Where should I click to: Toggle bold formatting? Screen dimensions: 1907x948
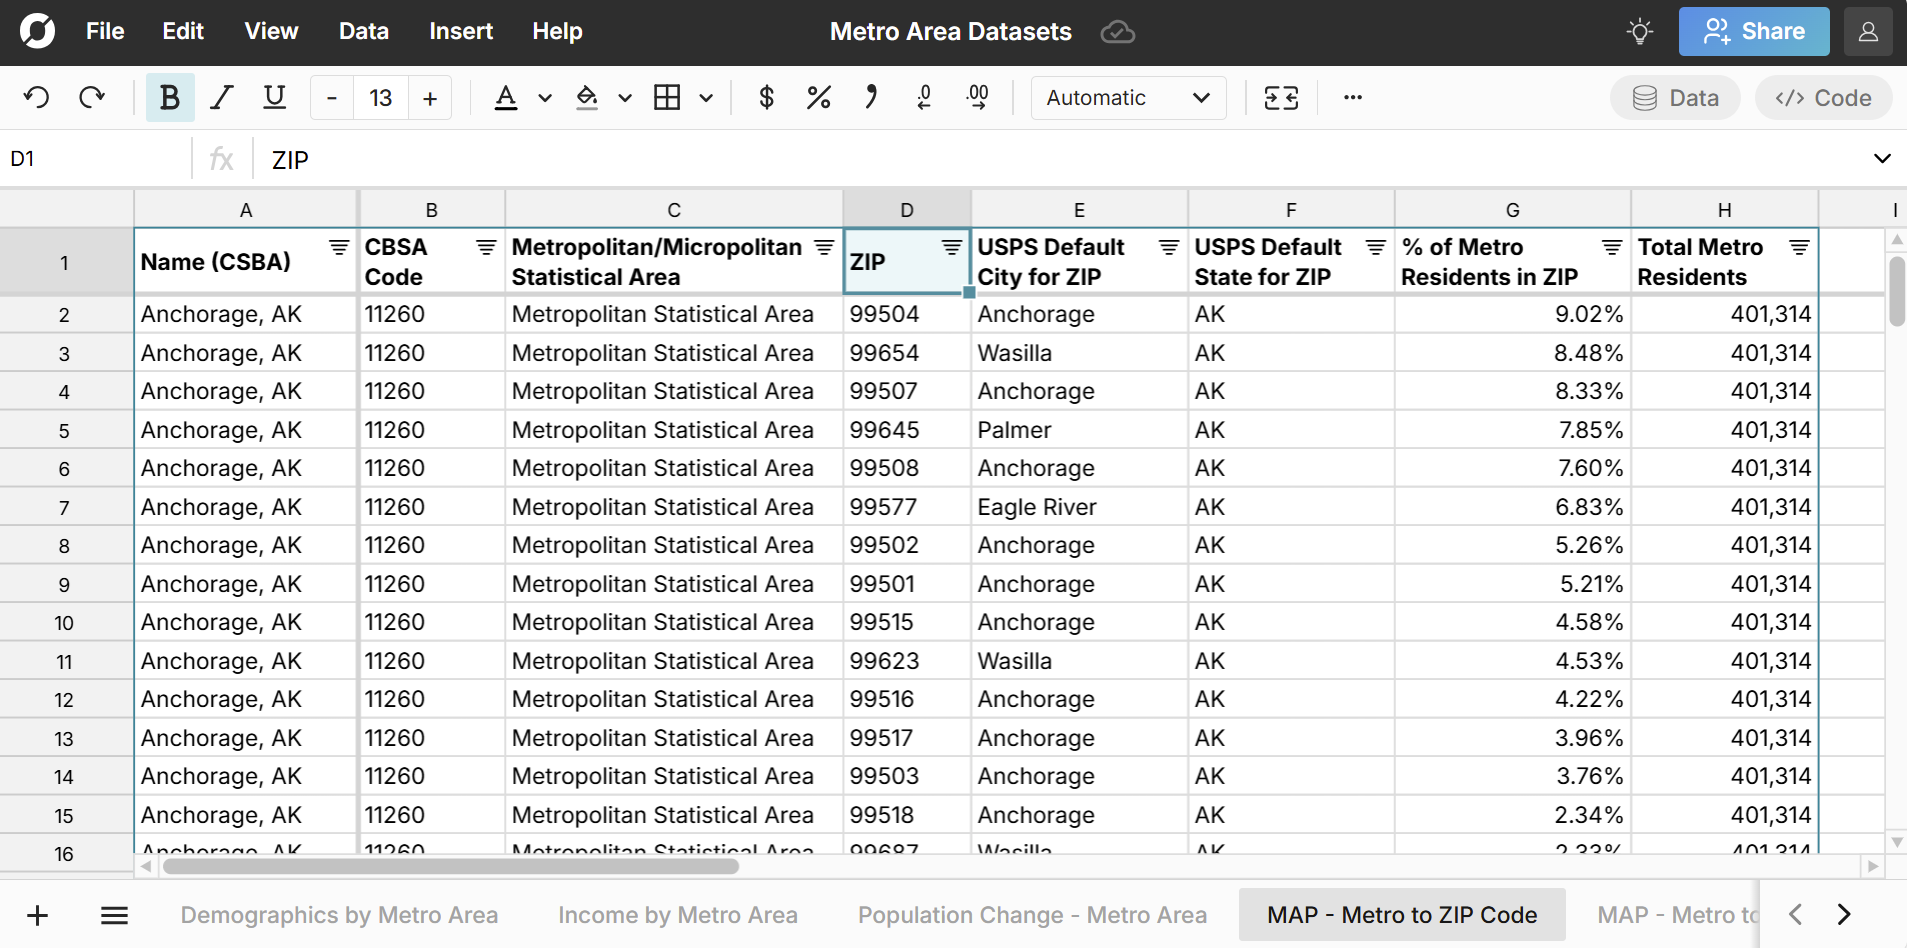169,97
